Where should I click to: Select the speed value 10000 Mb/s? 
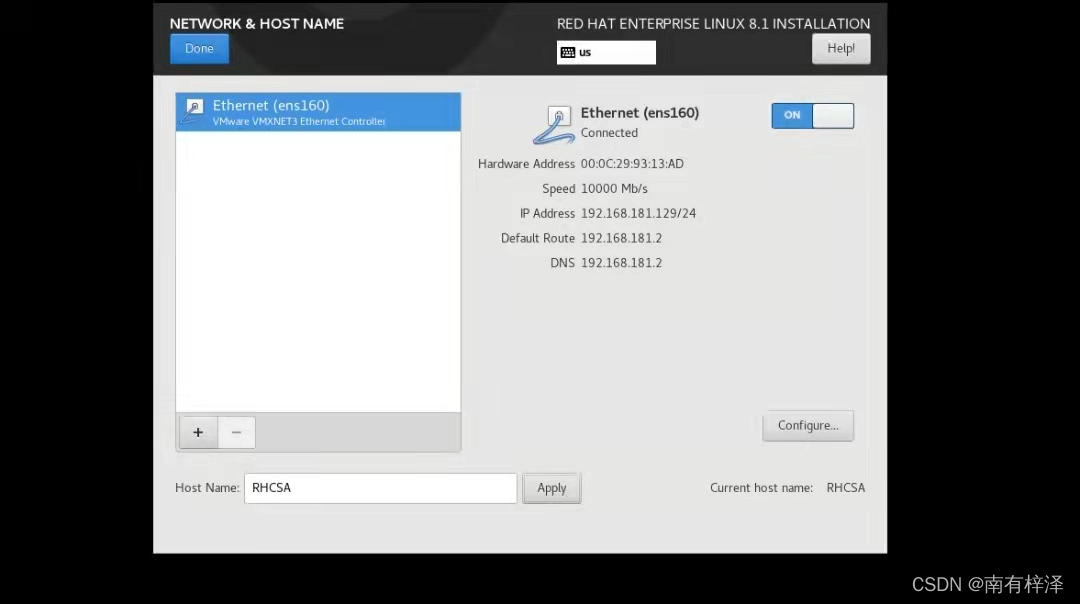point(614,189)
